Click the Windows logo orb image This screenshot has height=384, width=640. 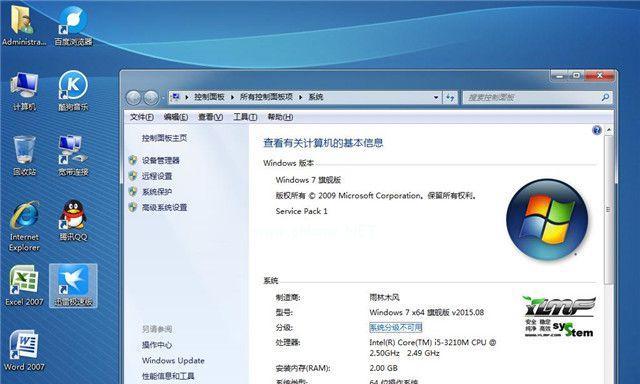[x=547, y=220]
